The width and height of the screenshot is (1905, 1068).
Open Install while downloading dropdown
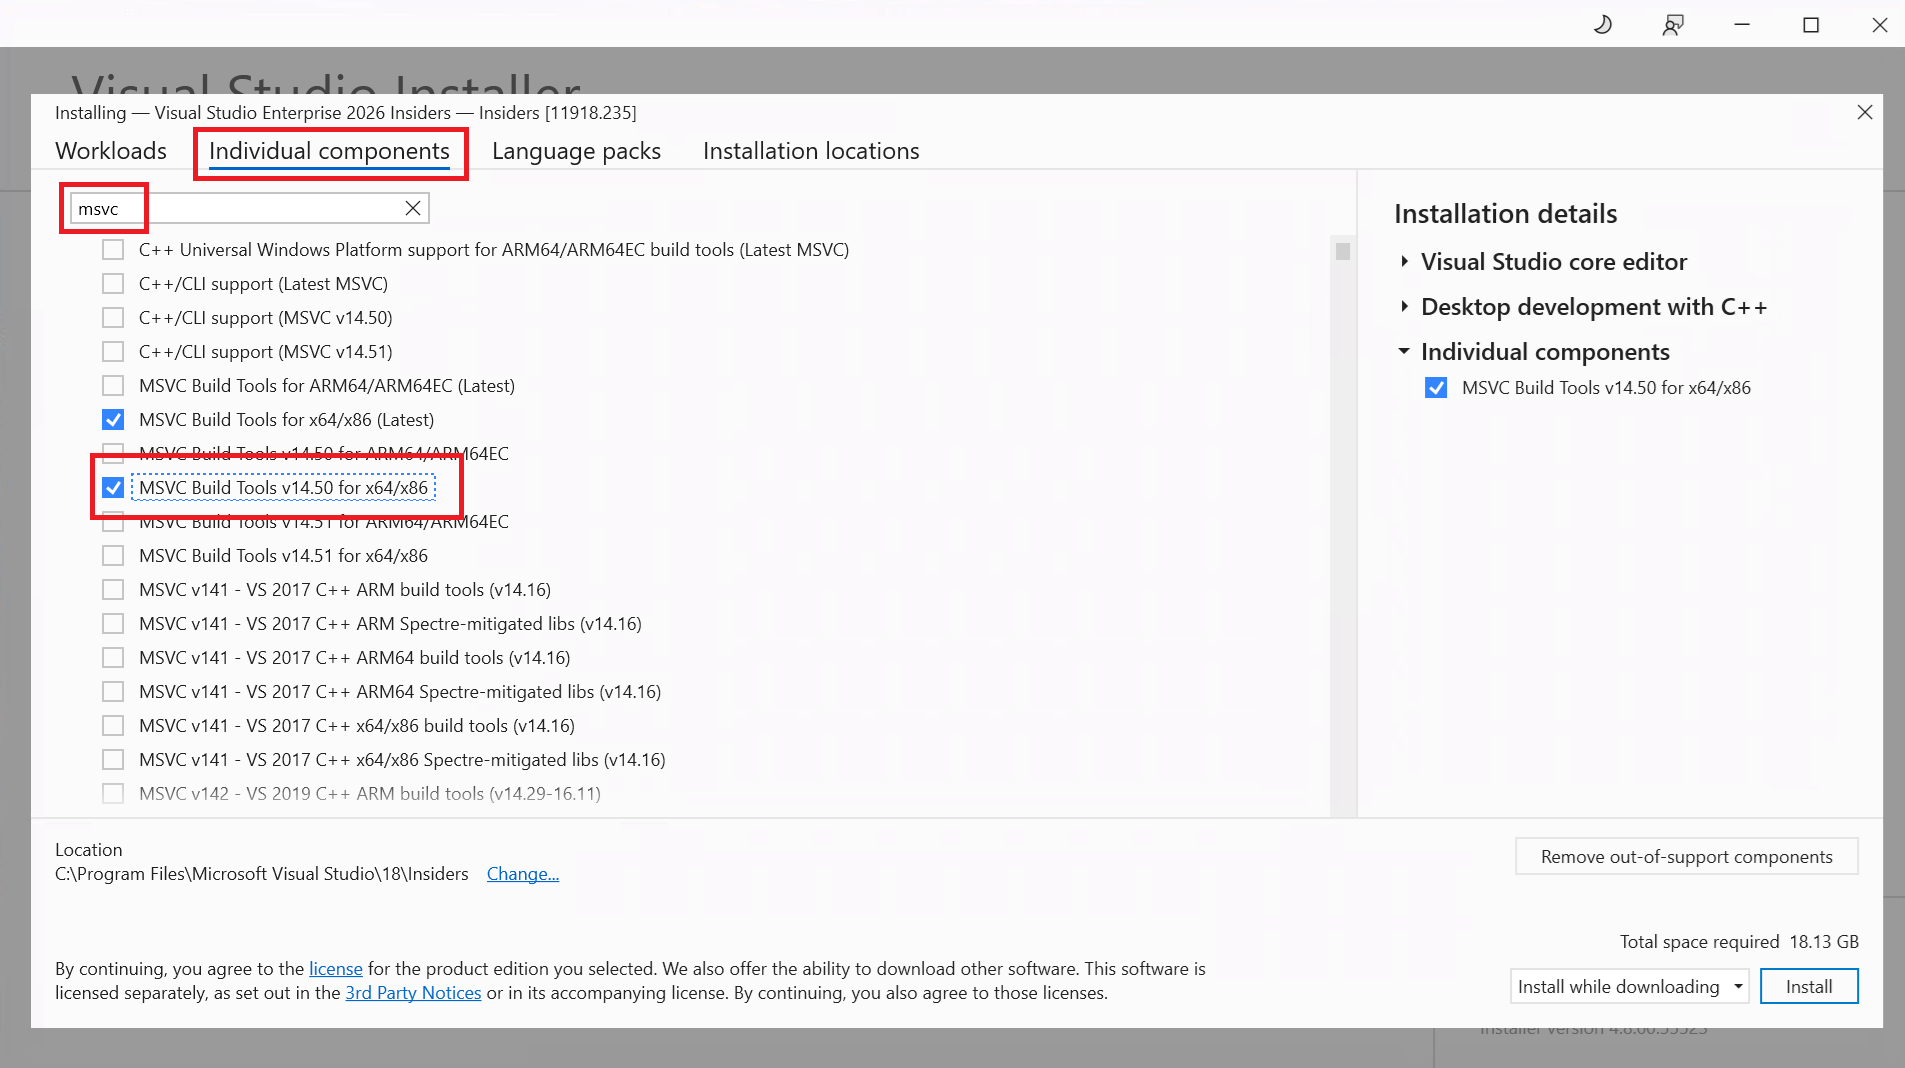[1629, 987]
